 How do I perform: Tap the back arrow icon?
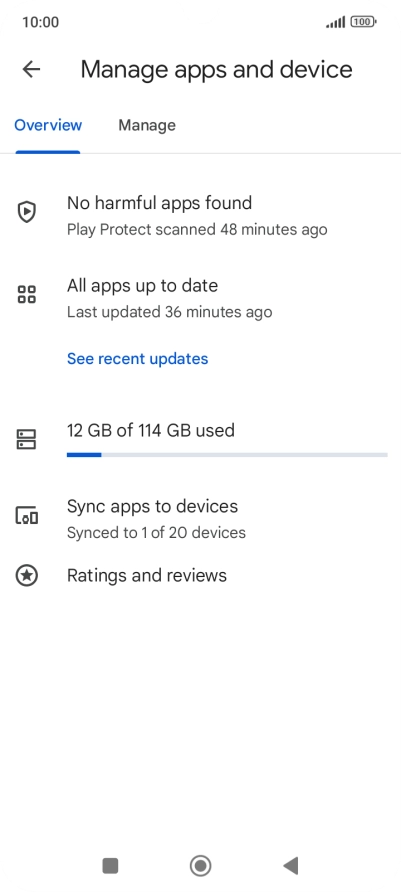pyautogui.click(x=31, y=69)
